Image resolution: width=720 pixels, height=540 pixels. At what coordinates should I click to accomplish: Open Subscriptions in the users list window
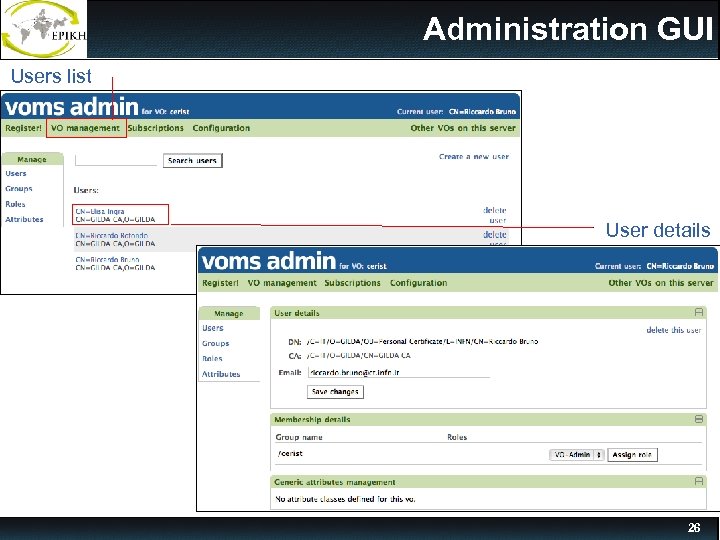[x=155, y=128]
